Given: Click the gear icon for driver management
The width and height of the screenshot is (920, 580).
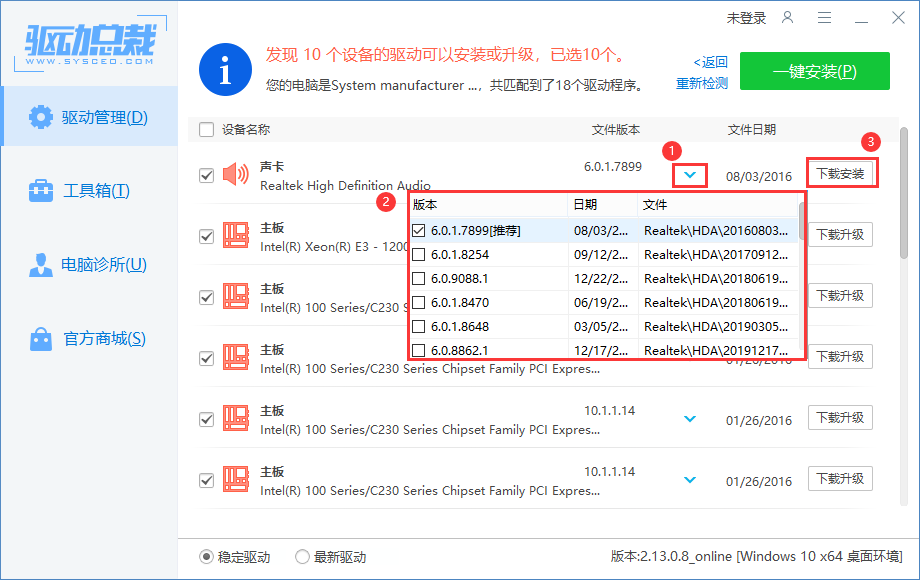Looking at the screenshot, I should click(x=40, y=117).
